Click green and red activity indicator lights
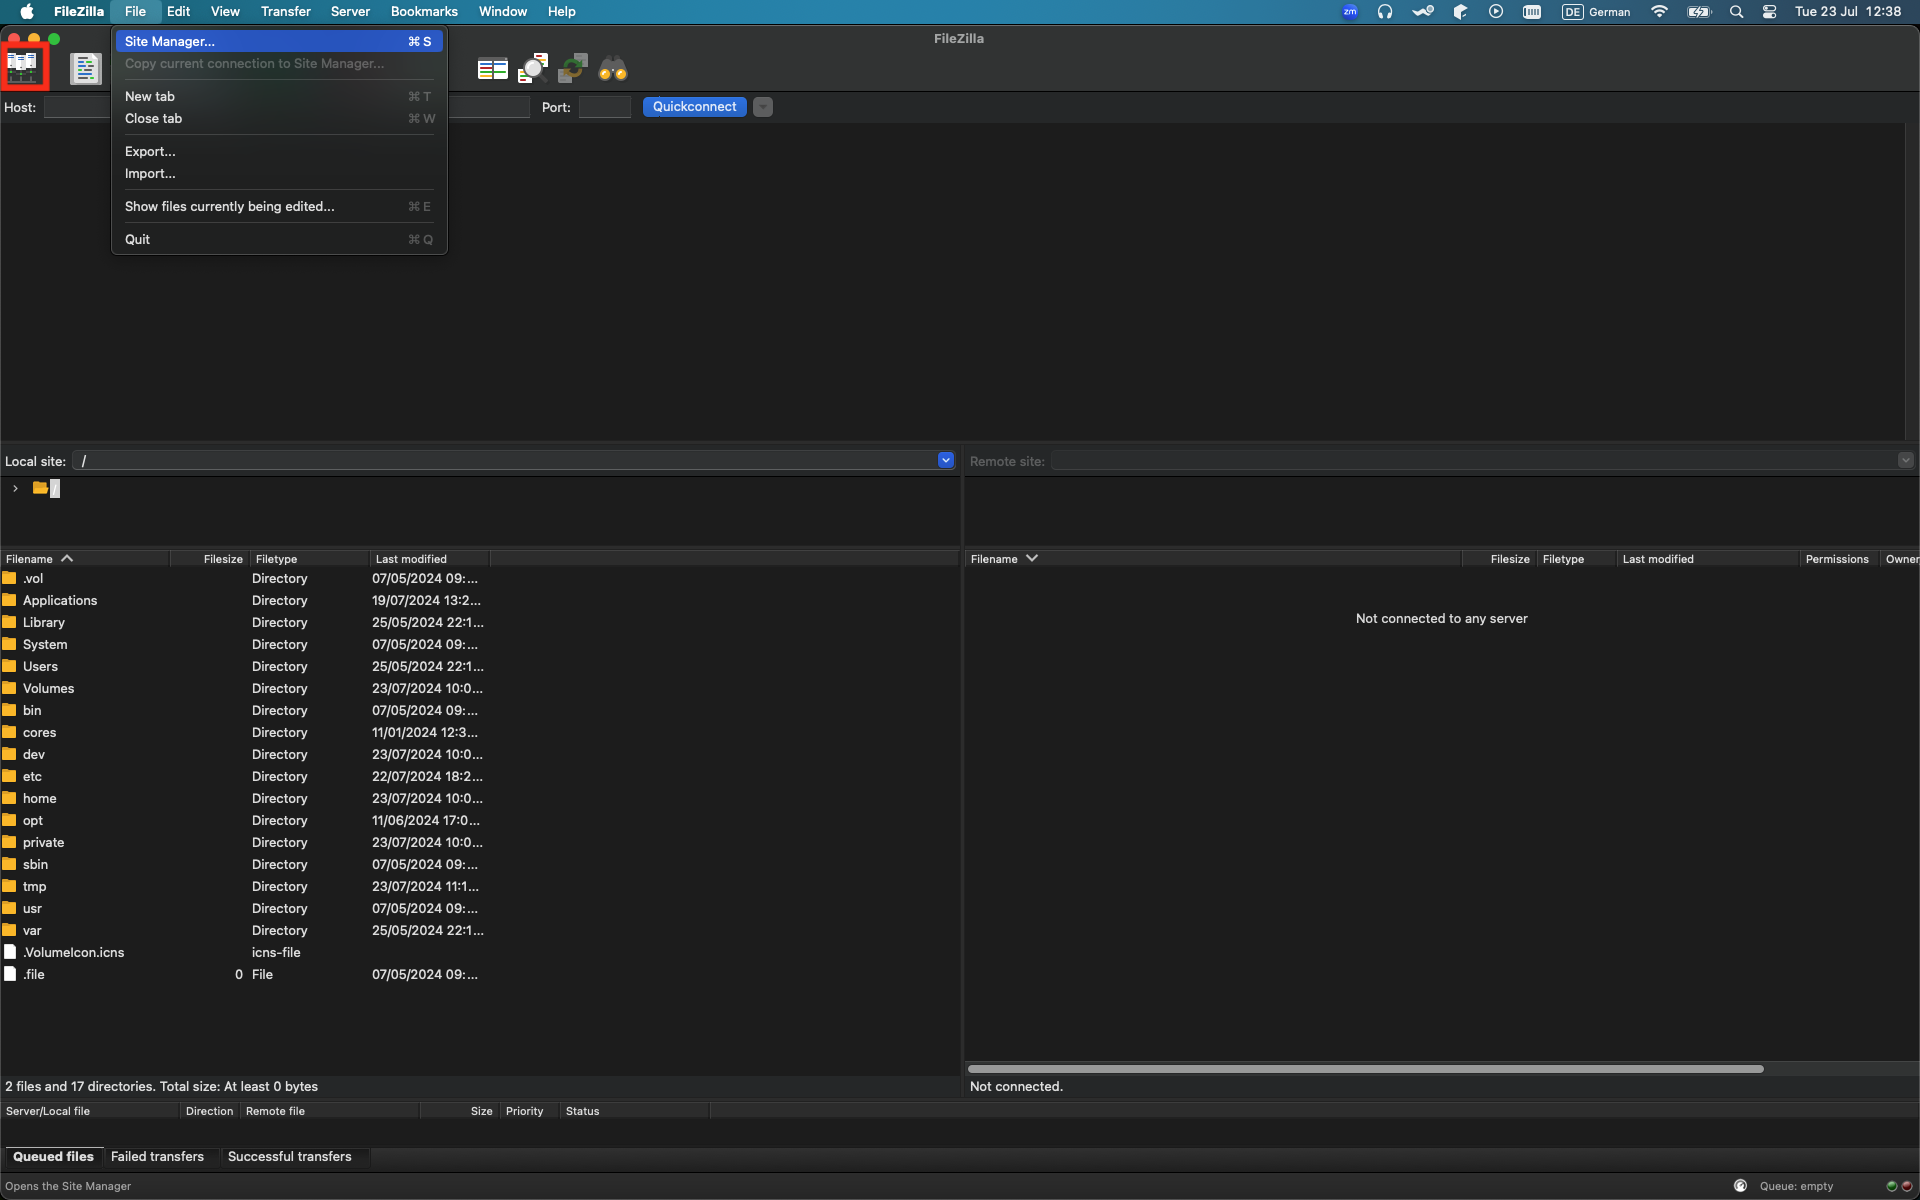Viewport: 1920px width, 1200px height. 1899,1186
